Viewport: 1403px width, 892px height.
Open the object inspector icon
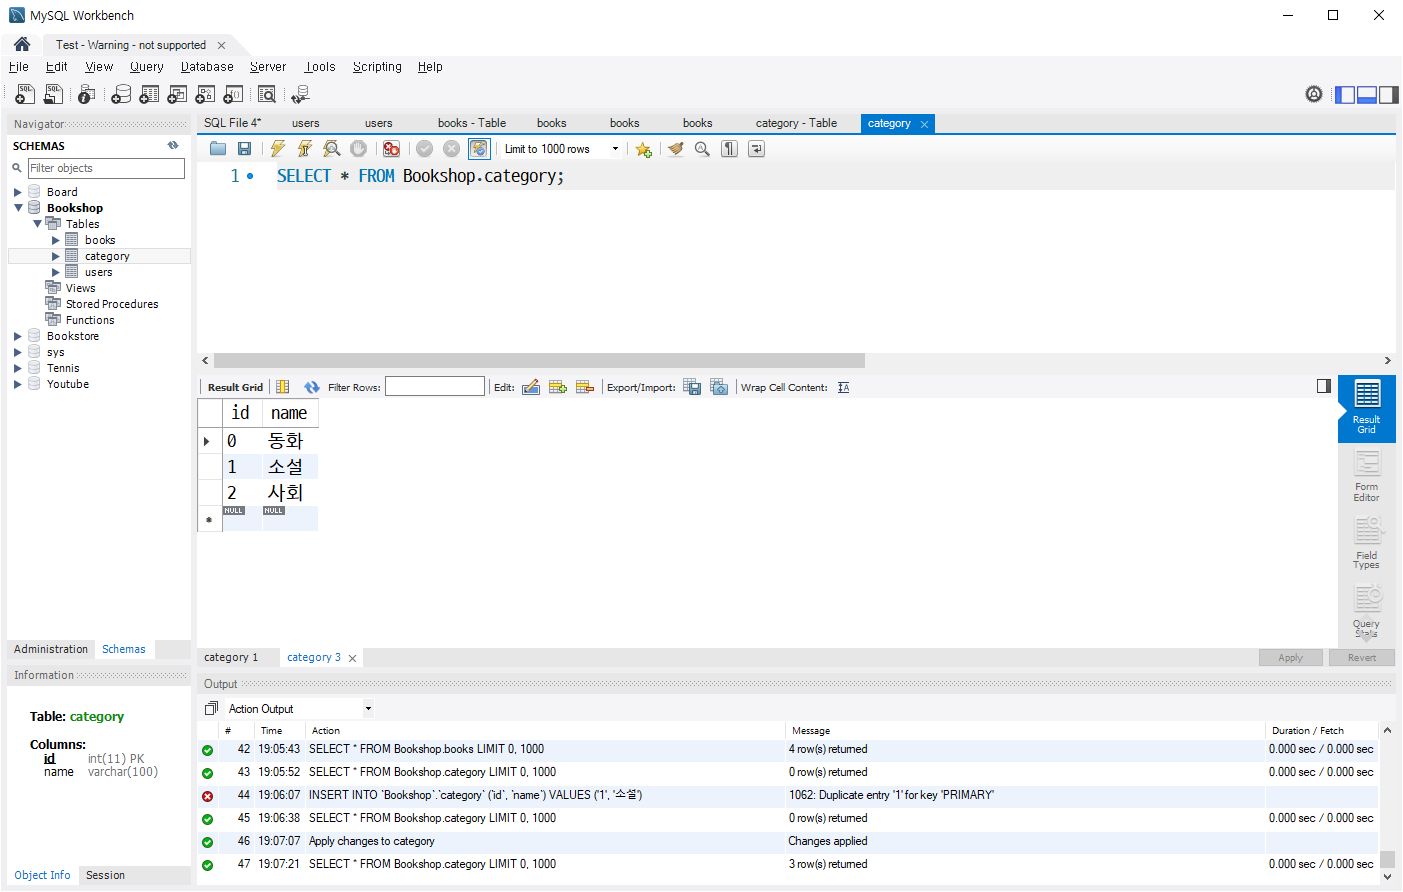tap(87, 94)
